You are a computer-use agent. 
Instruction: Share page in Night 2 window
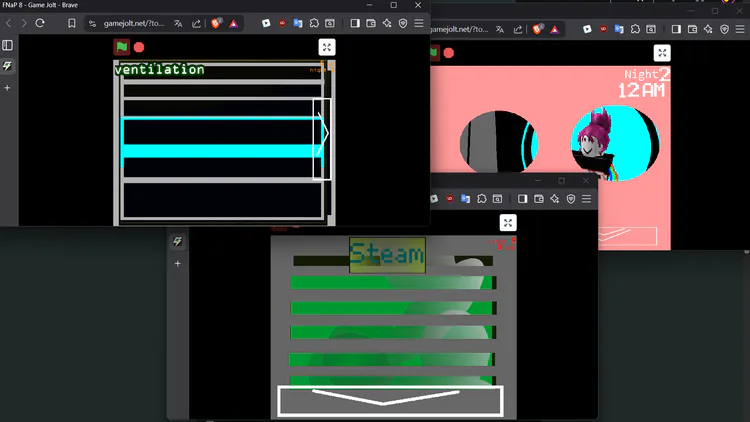pos(518,30)
